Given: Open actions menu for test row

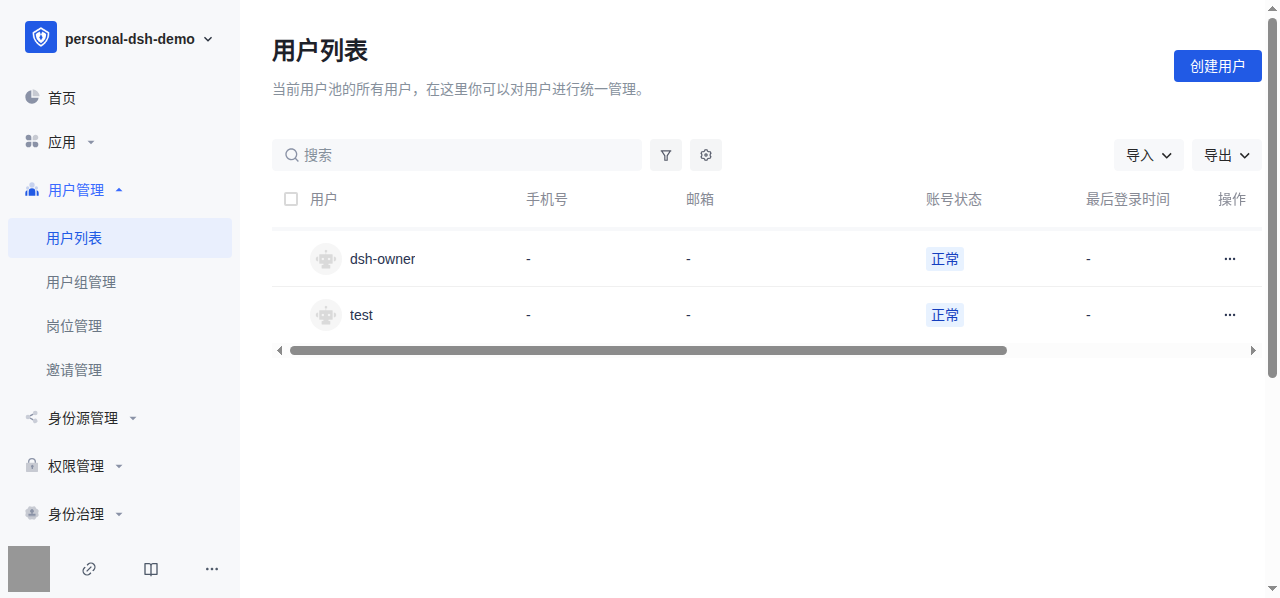Looking at the screenshot, I should (1230, 315).
